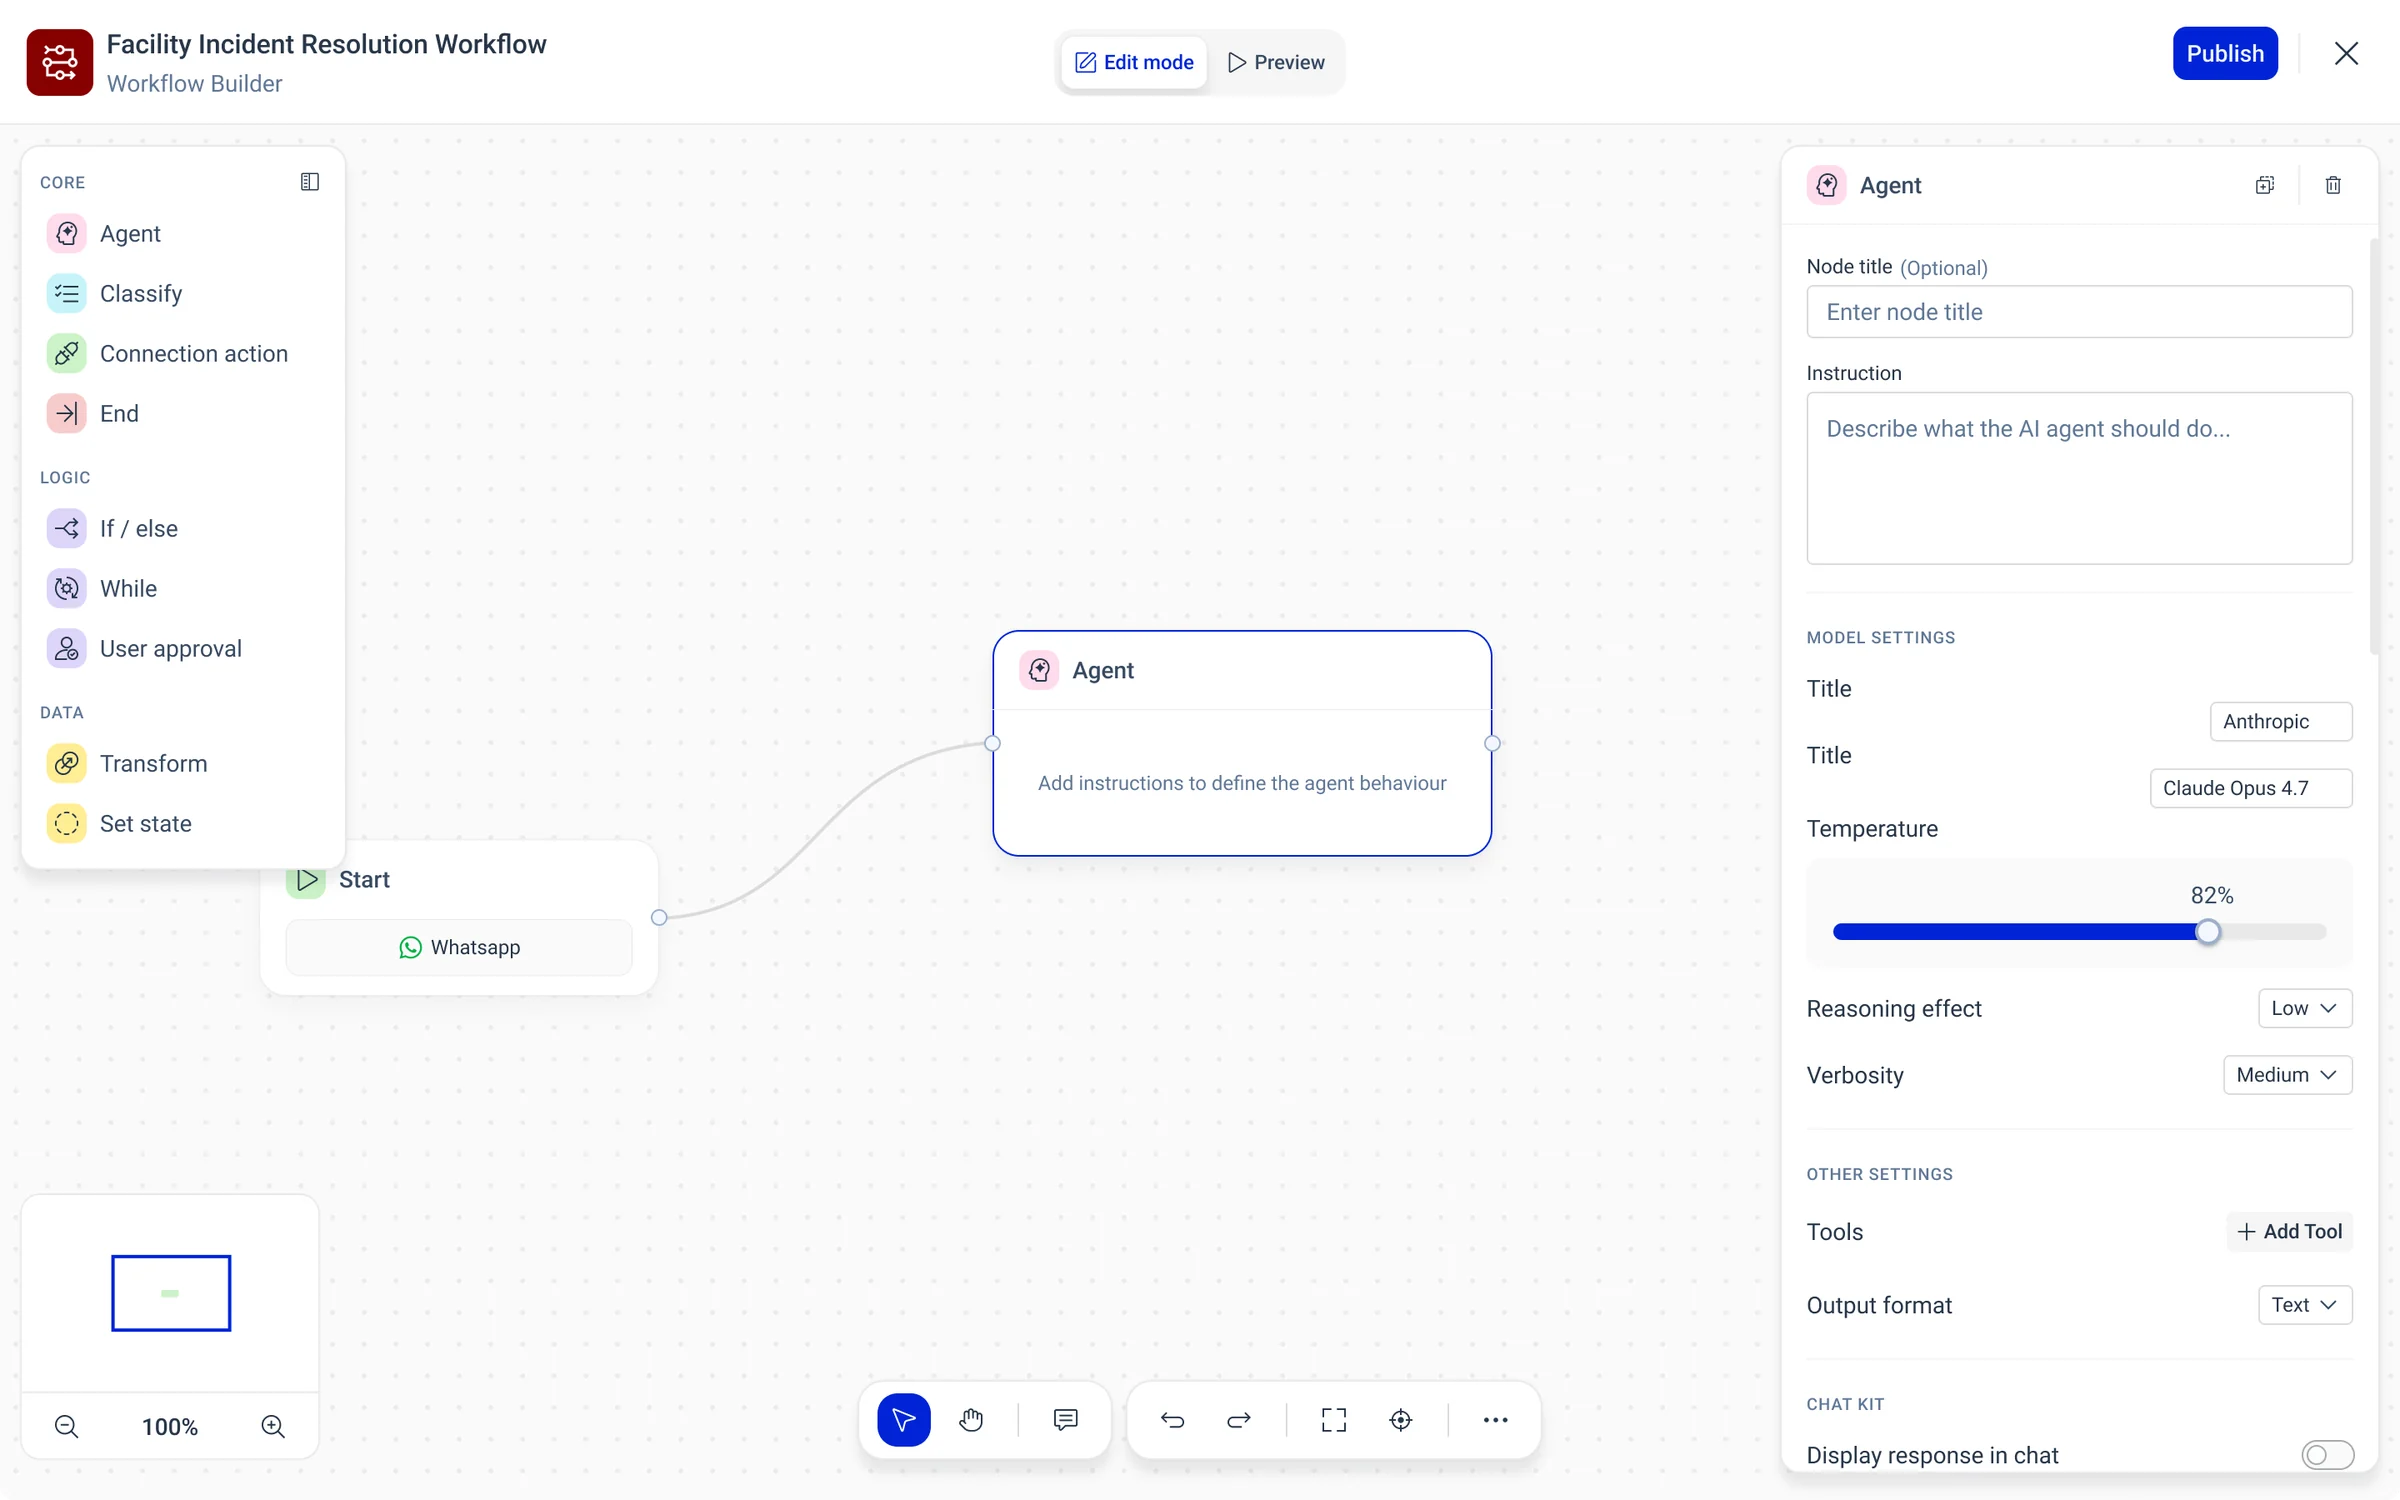Screen dimensions: 2400x1500
Task: Open the Verbosity dropdown
Action: tap(2288, 1075)
